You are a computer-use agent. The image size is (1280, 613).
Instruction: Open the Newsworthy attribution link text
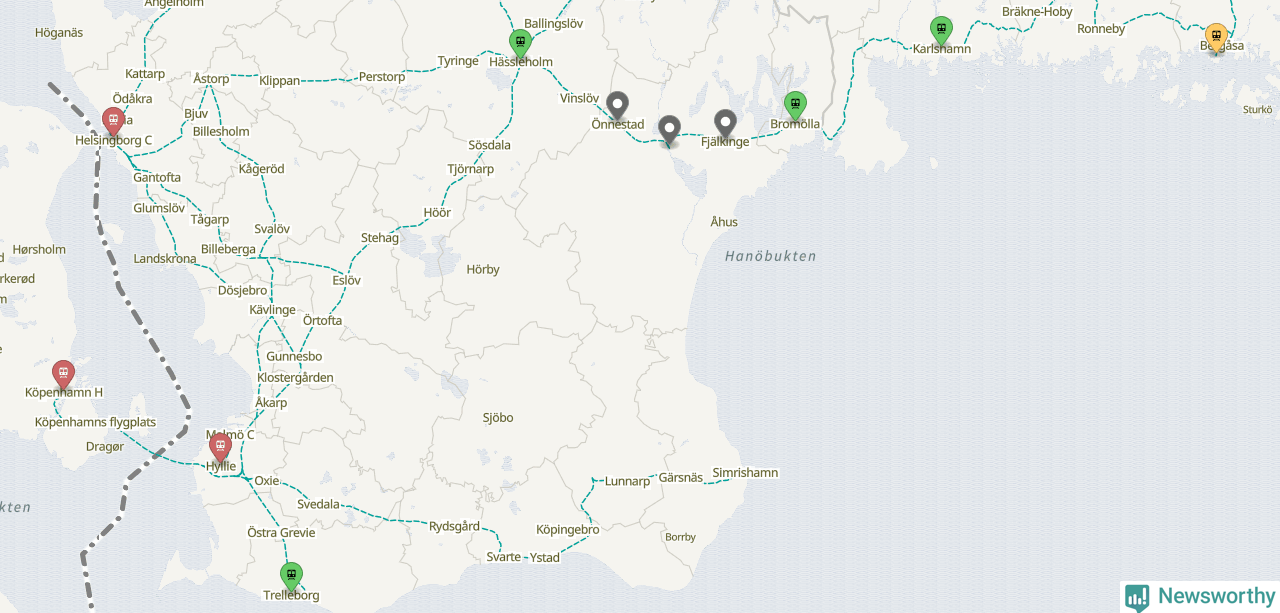click(1216, 596)
